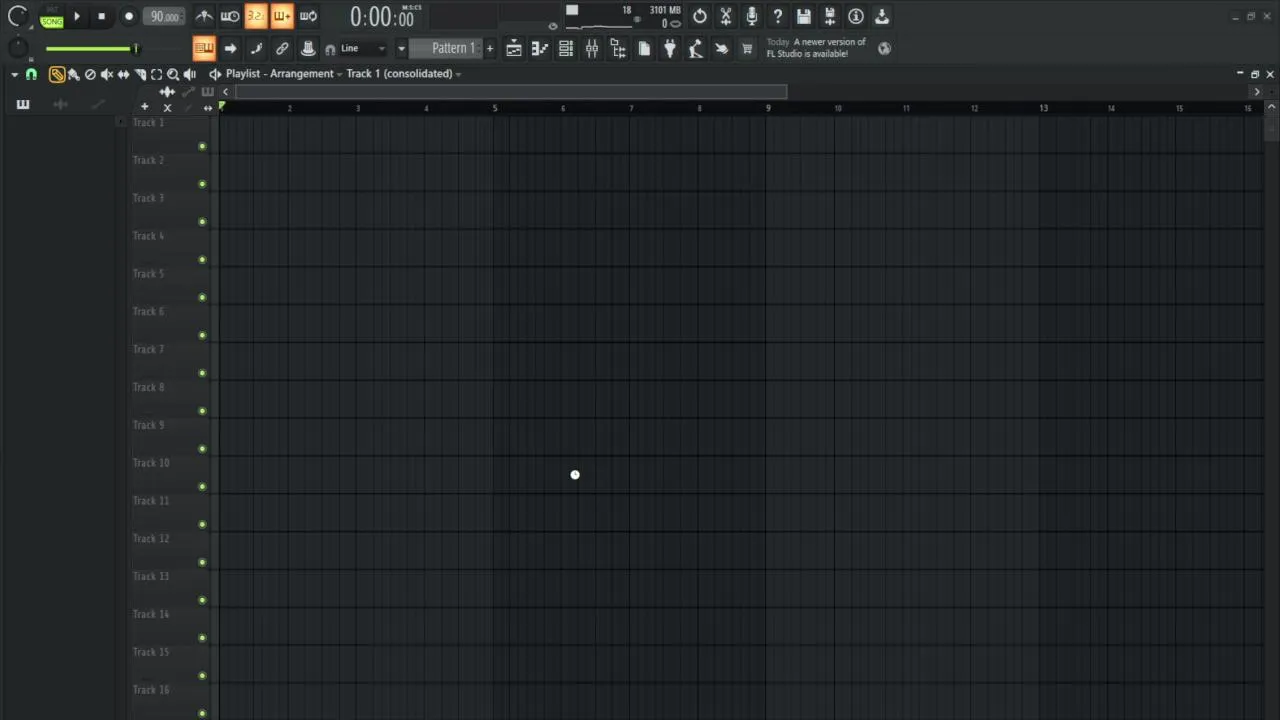Screen dimensions: 1280x720
Task: Toggle the step editing mode icon
Action: [x=256, y=48]
